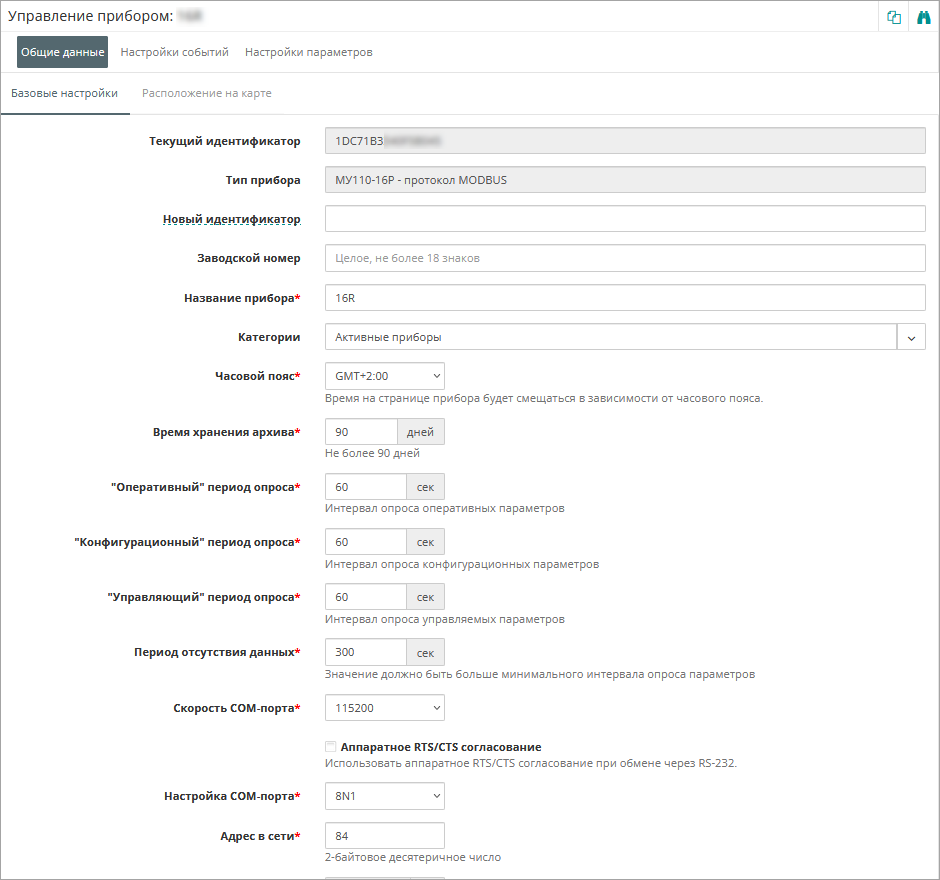Click the copy device icon

tap(894, 18)
